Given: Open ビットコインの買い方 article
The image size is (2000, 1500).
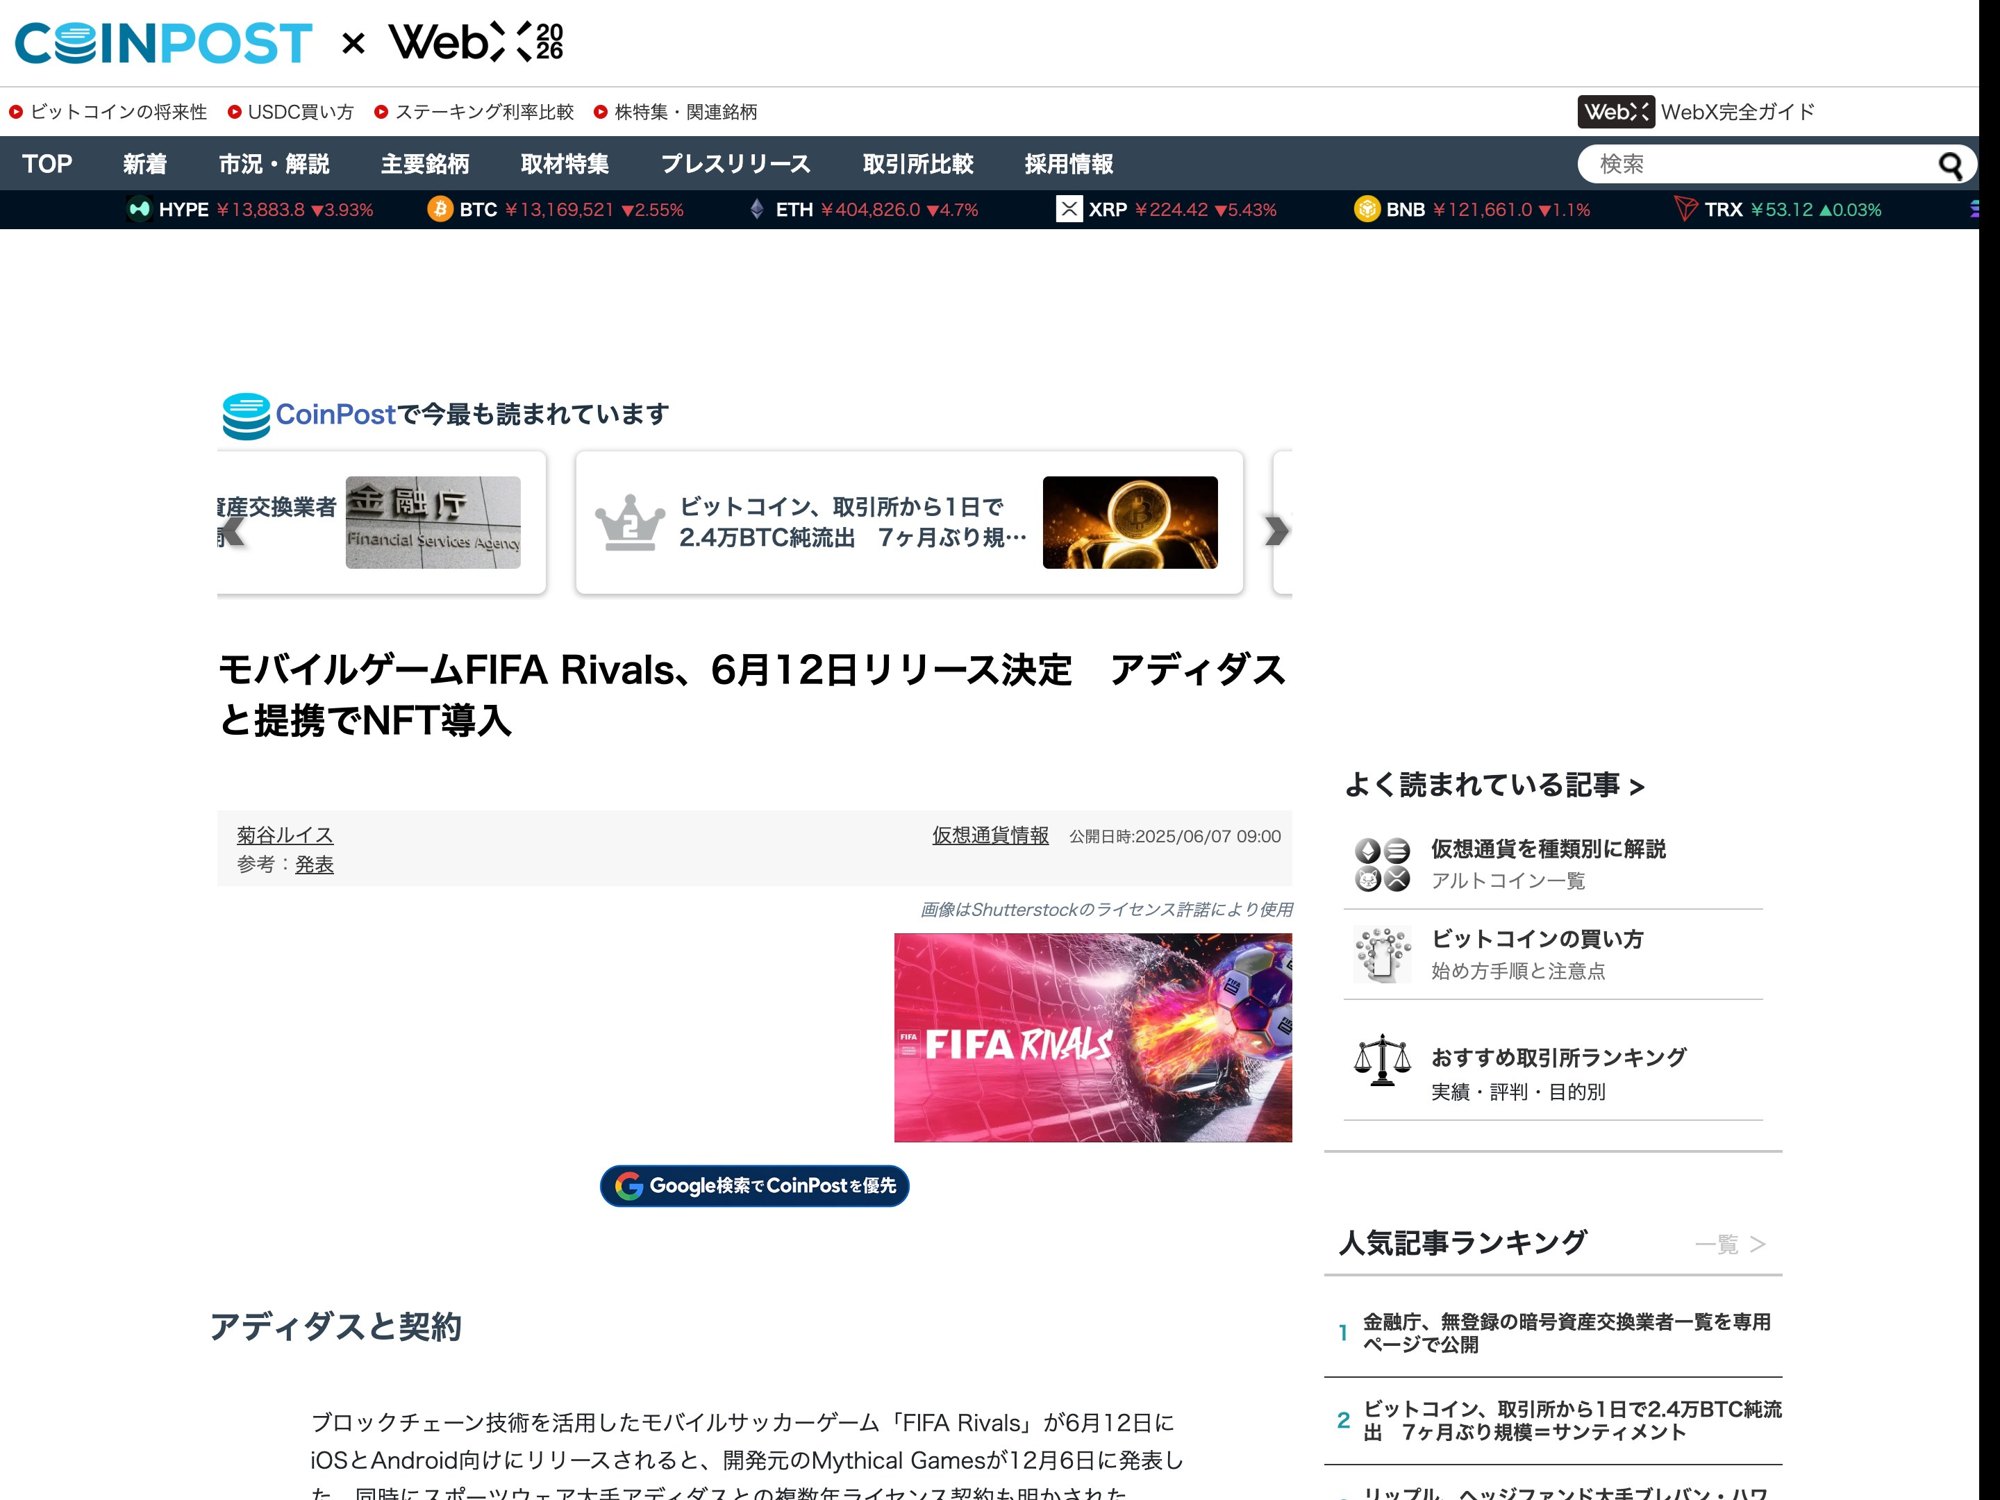Looking at the screenshot, I should point(1537,939).
